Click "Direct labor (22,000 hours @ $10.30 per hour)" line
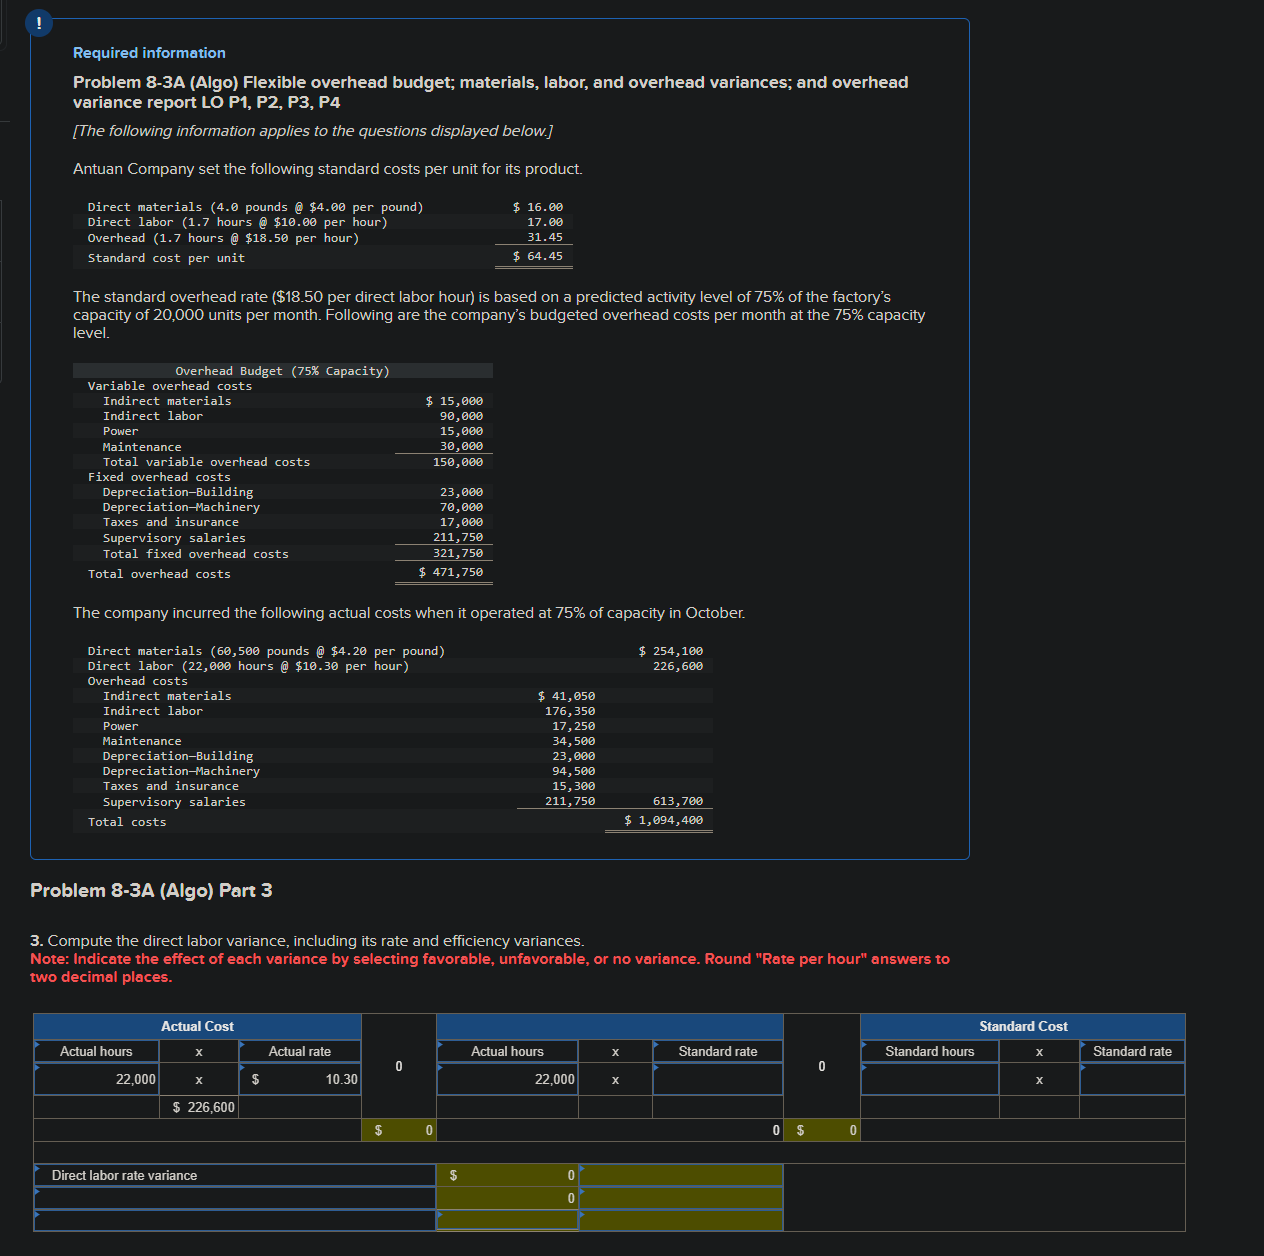The width and height of the screenshot is (1264, 1256). coord(248,666)
